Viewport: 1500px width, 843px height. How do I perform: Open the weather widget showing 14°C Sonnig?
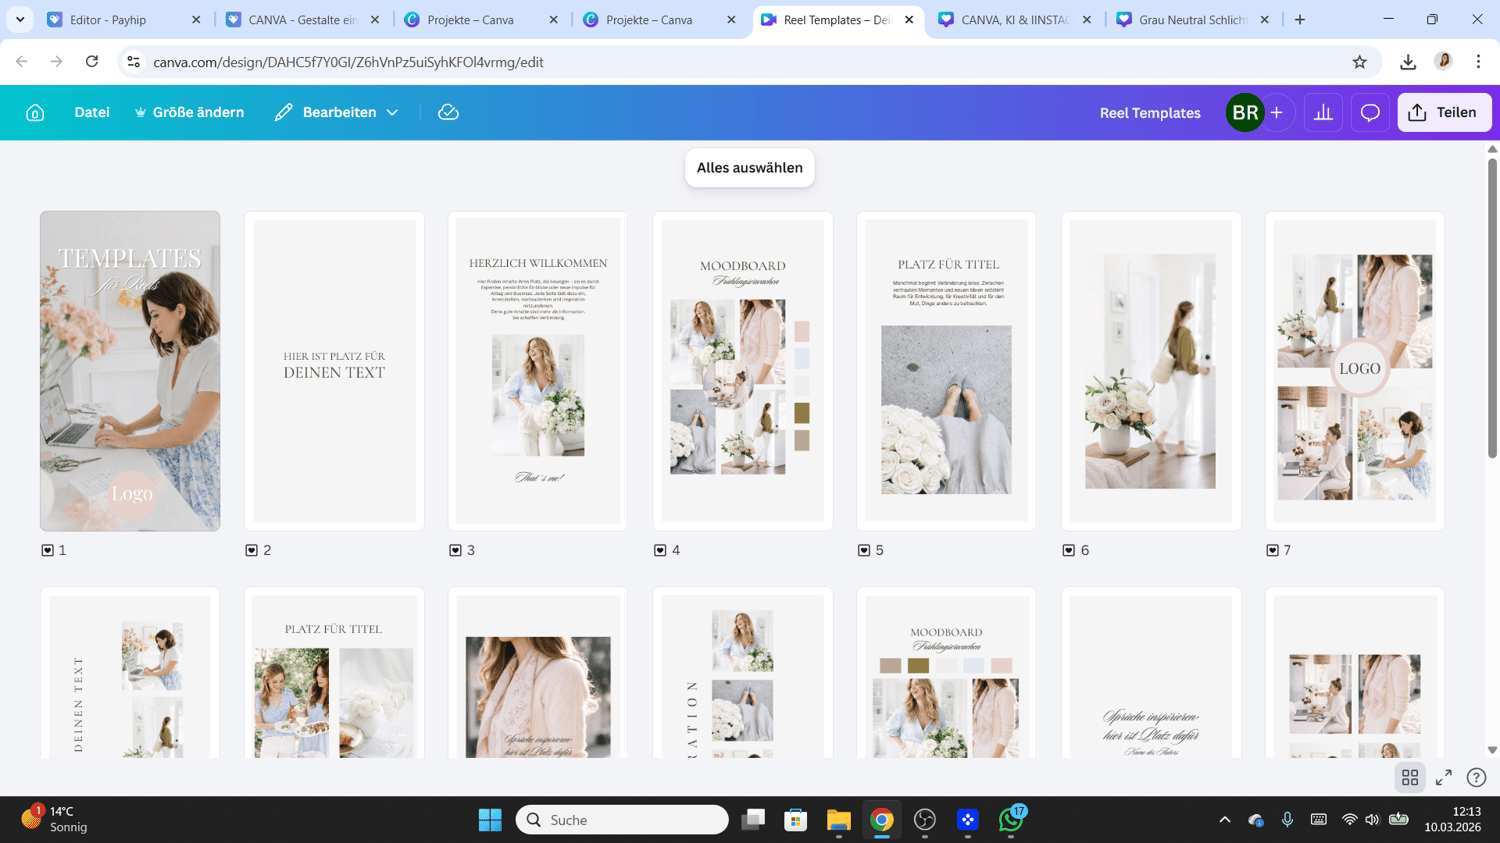(55, 820)
